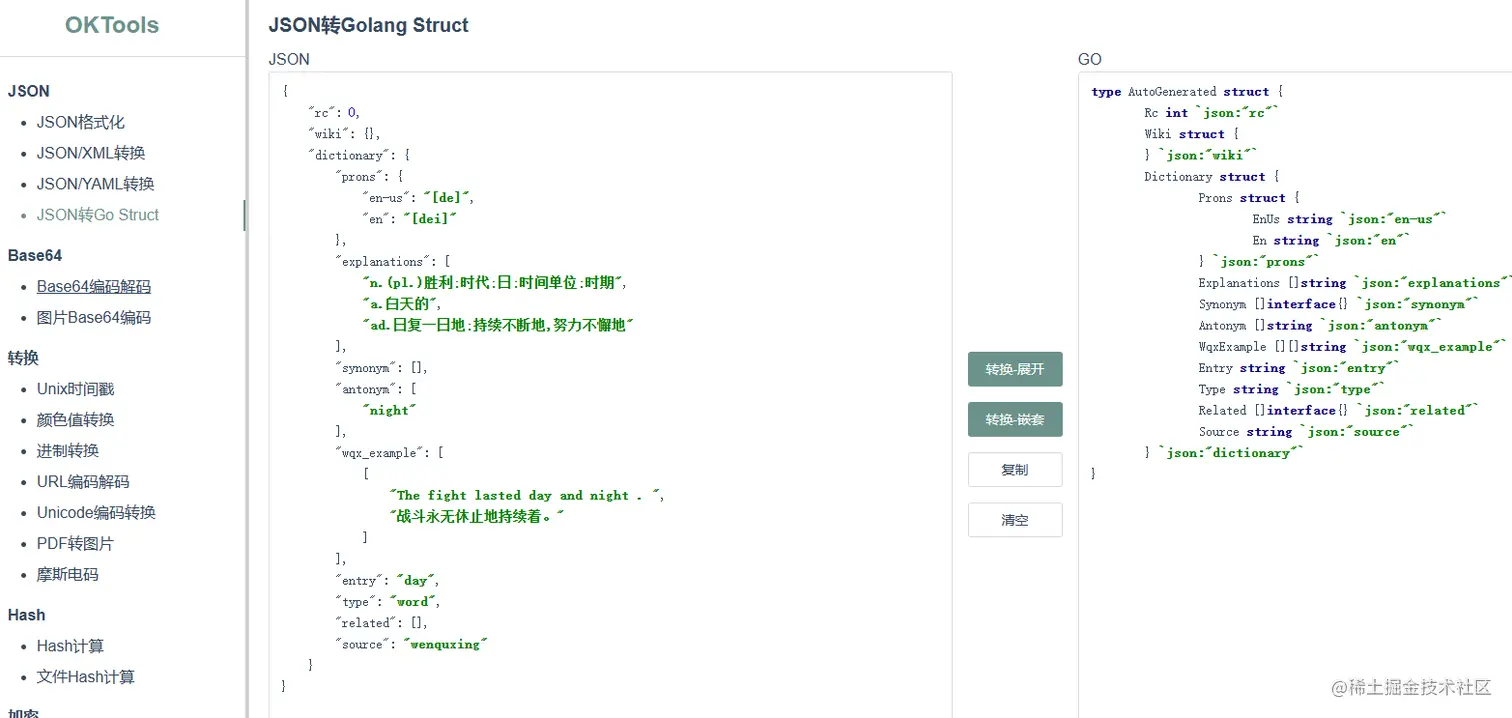Click the OKTools logo title
The width and height of the screenshot is (1512, 718).
tap(112, 26)
